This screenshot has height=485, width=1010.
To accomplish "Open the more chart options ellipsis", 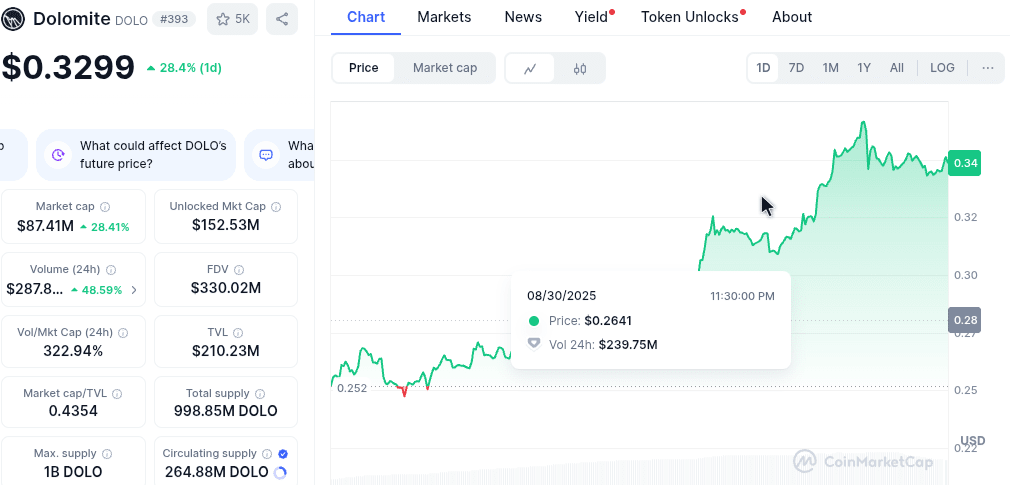I will (x=988, y=68).
